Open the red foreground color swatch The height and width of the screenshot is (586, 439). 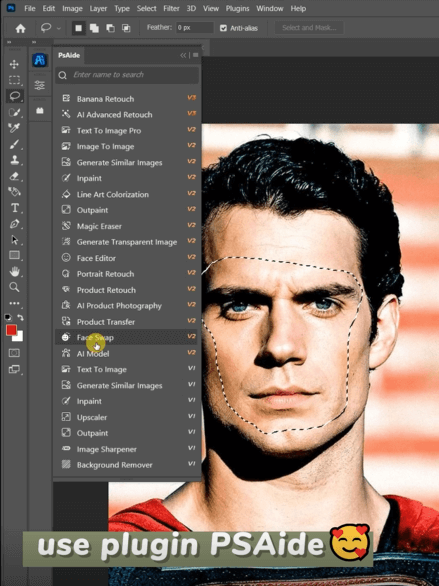click(x=12, y=330)
